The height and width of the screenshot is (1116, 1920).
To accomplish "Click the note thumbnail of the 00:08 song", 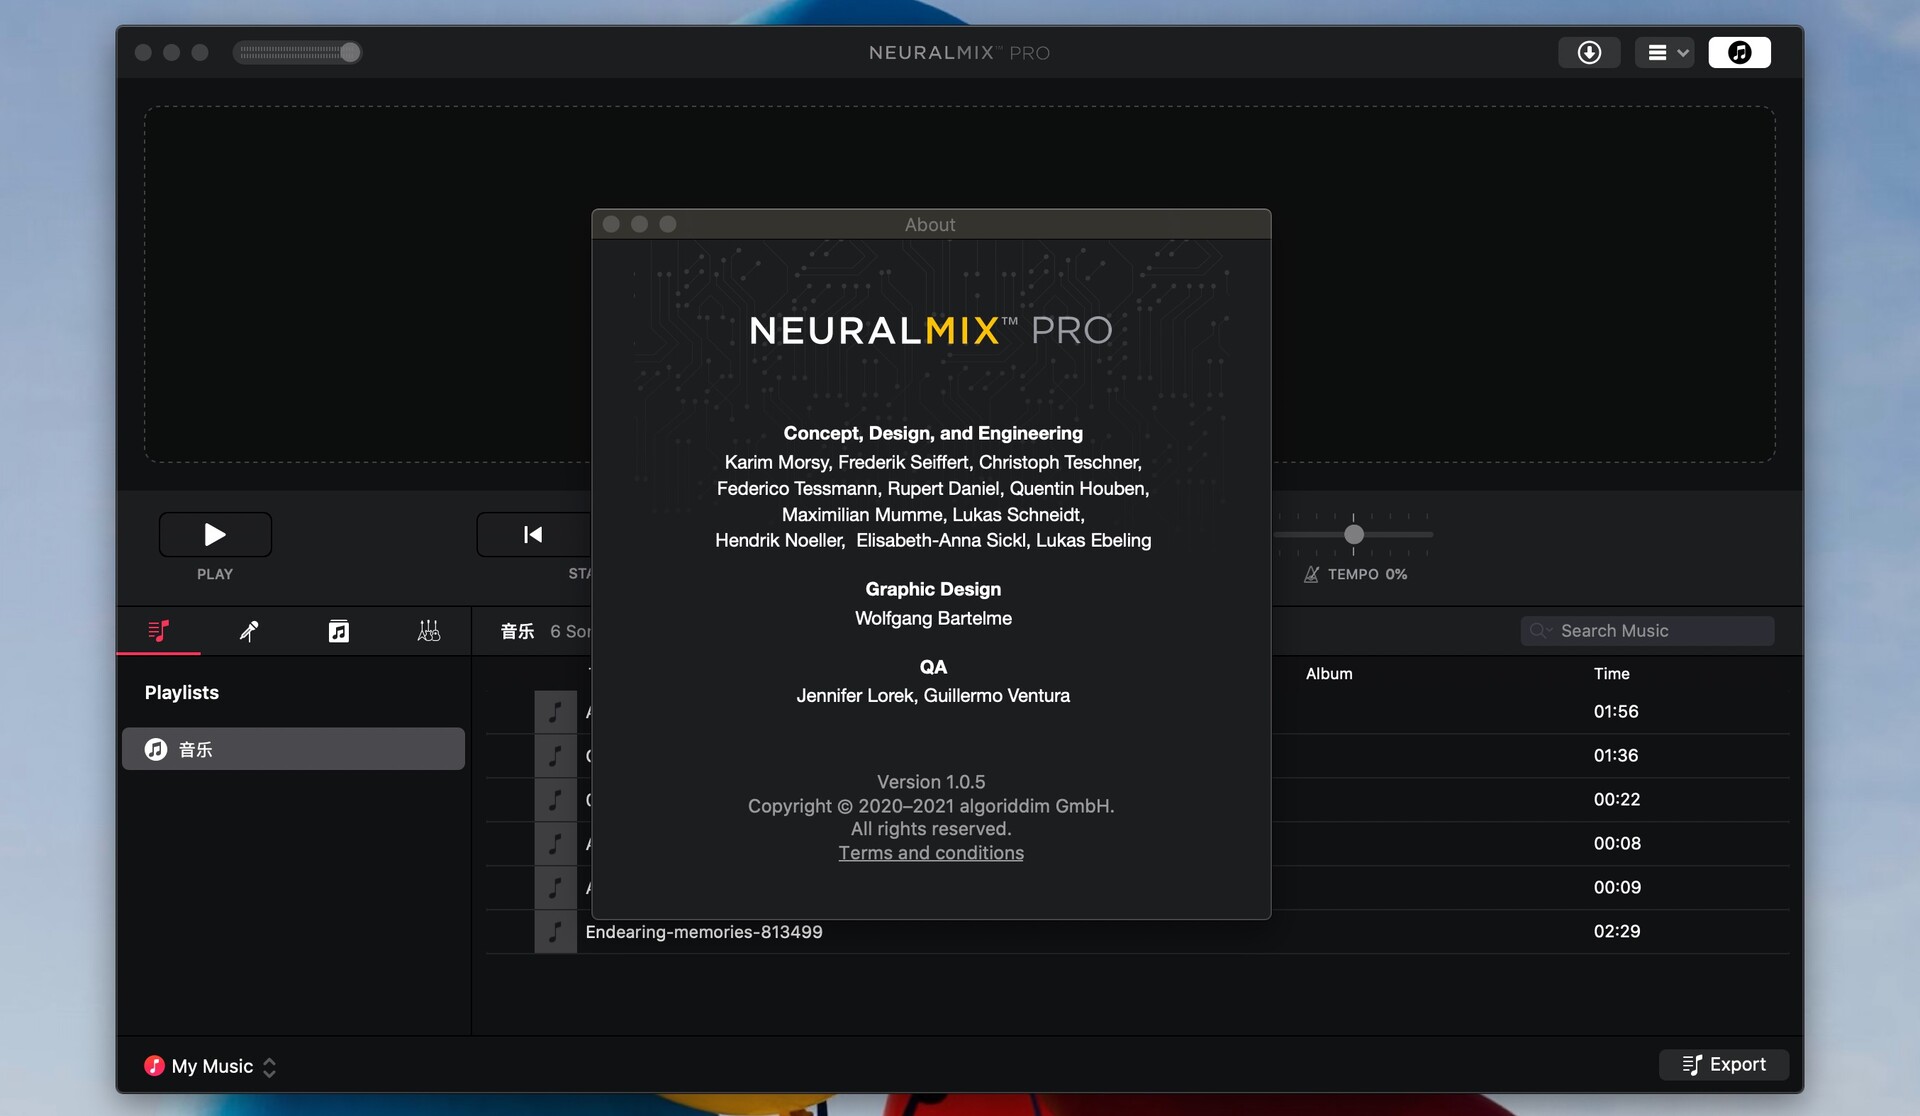I will click(x=555, y=844).
